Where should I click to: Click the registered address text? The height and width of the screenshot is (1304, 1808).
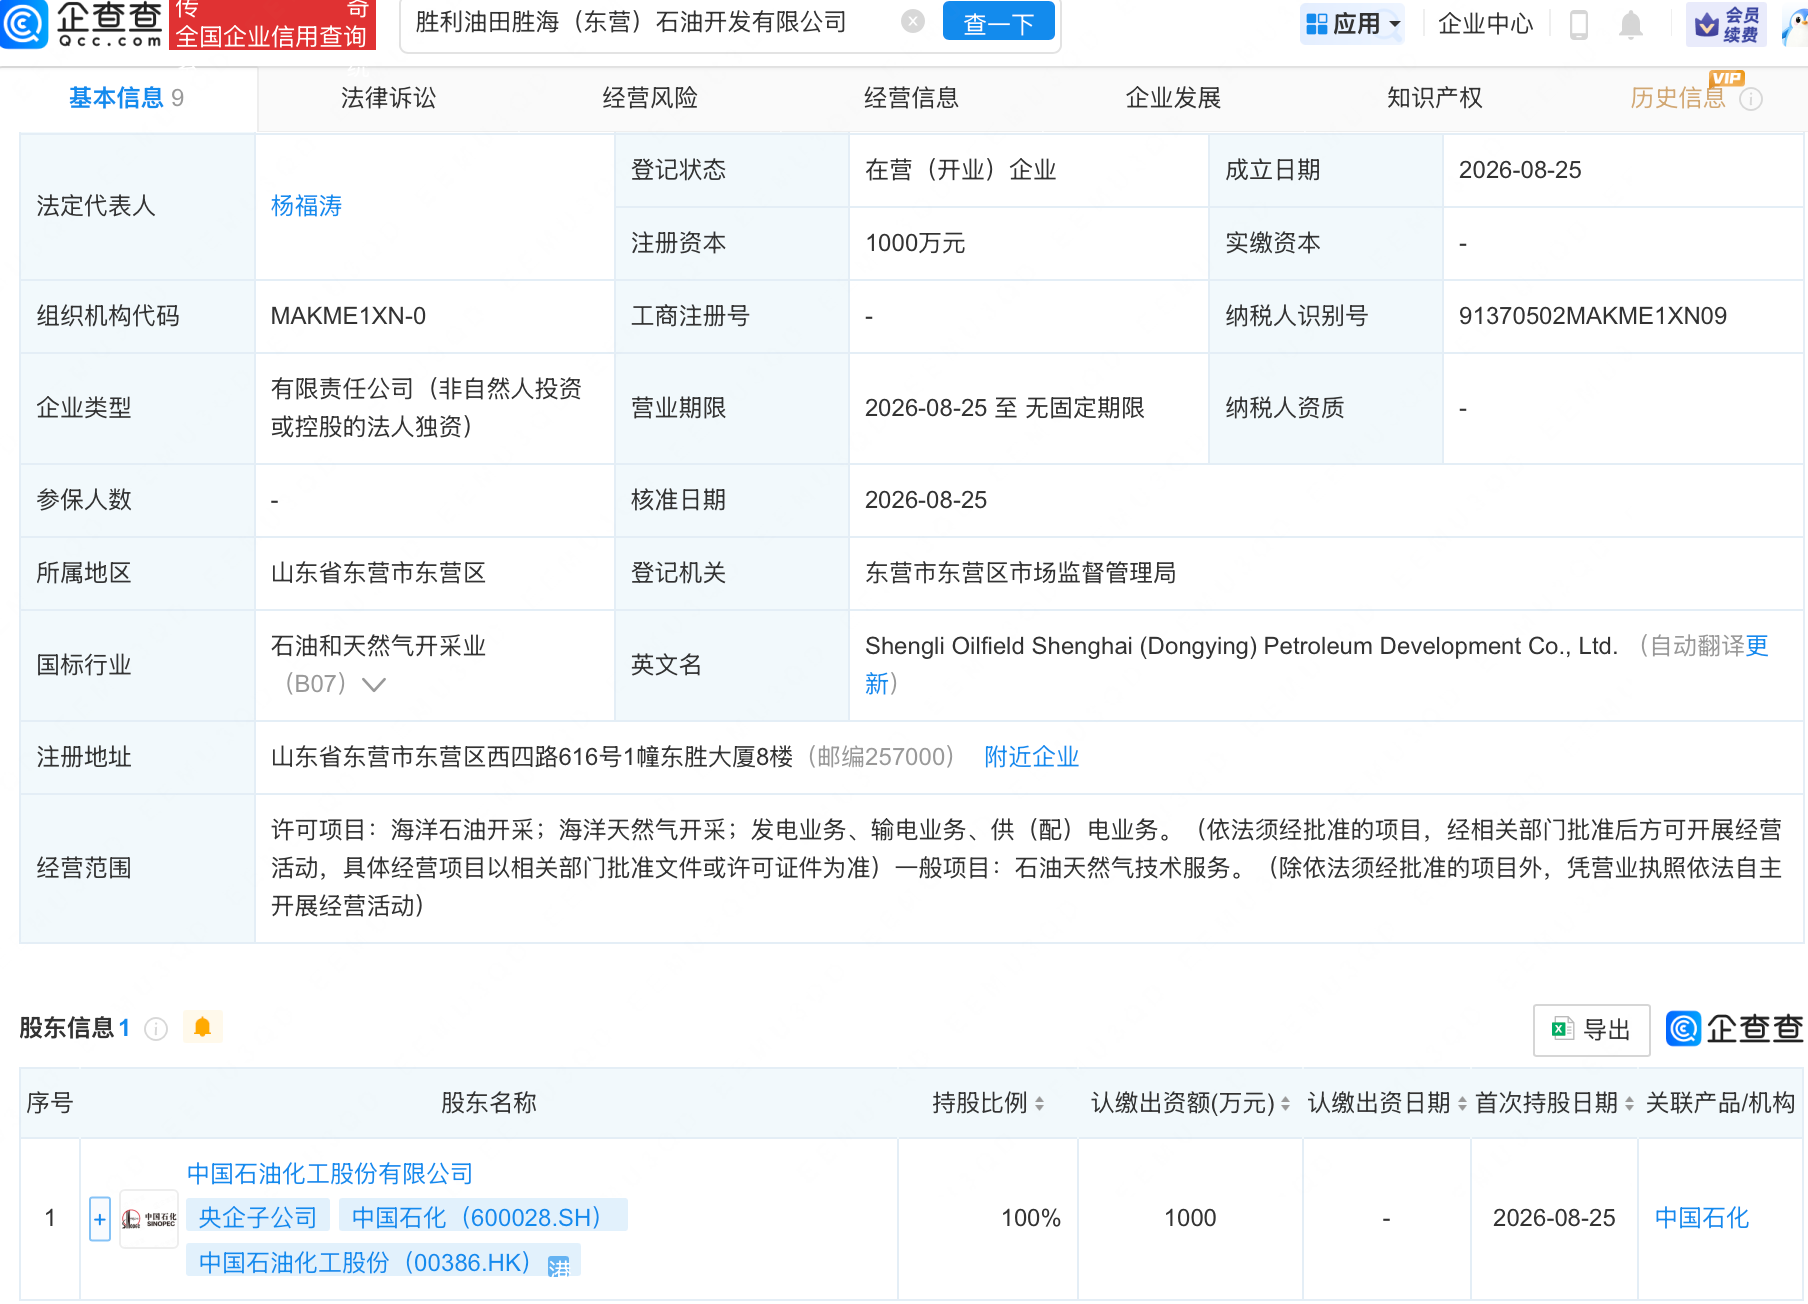tap(532, 757)
